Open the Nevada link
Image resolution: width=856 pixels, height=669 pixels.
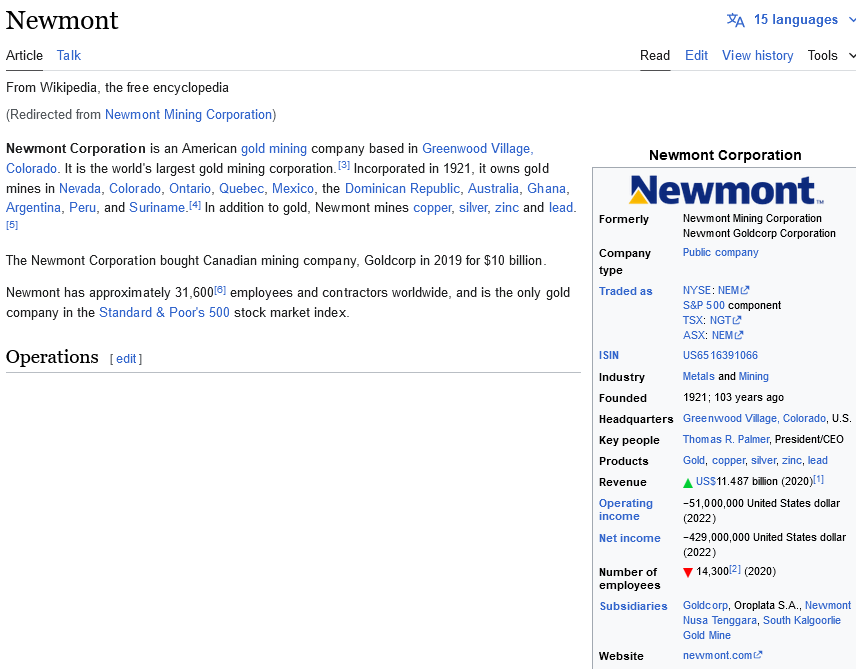click(x=80, y=188)
